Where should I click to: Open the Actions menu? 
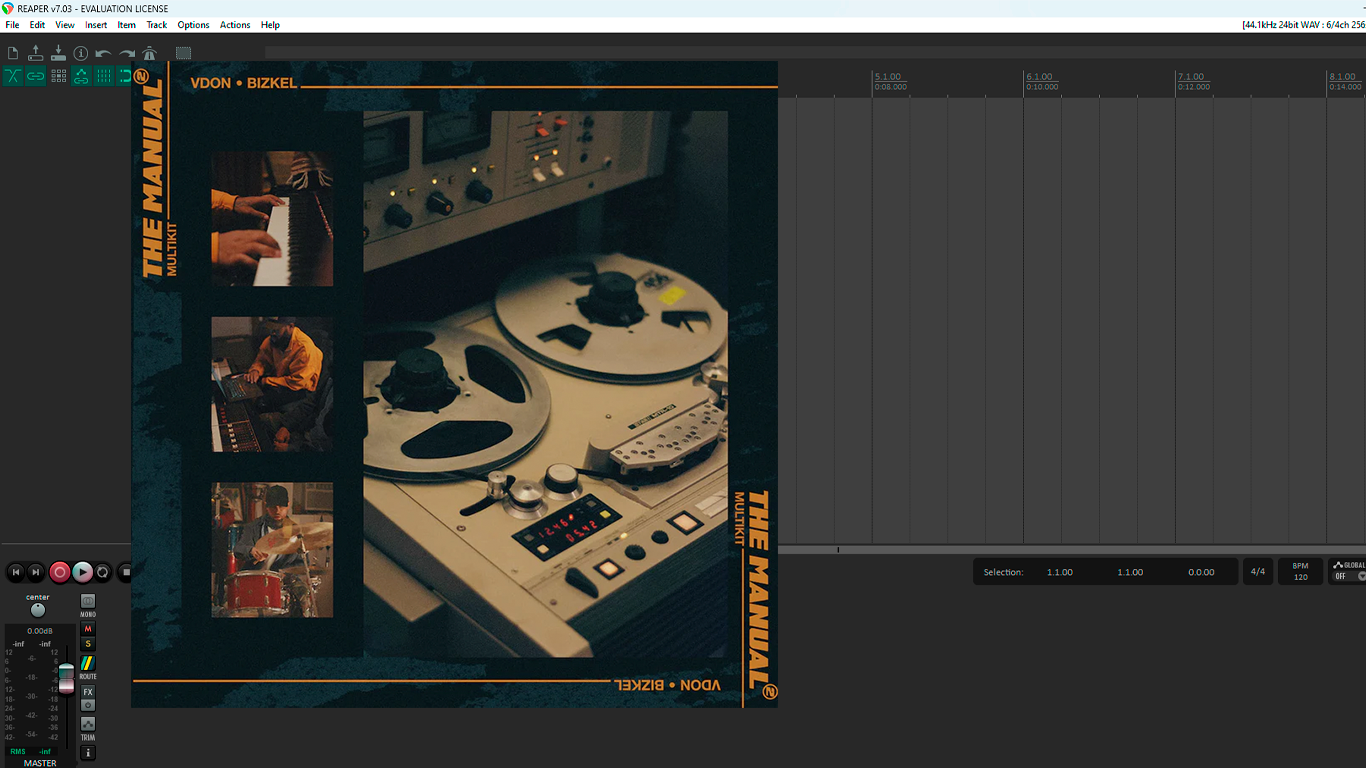tap(235, 25)
